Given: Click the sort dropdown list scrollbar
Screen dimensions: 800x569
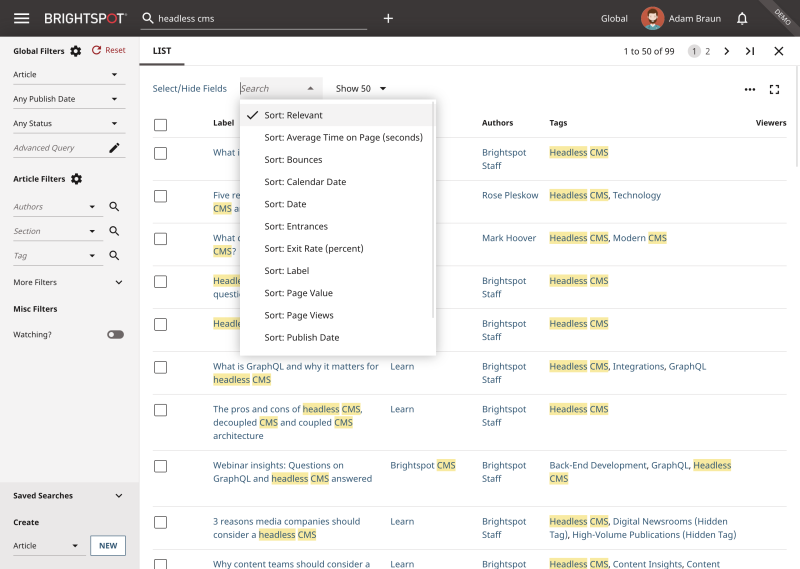Looking at the screenshot, I should point(434,209).
